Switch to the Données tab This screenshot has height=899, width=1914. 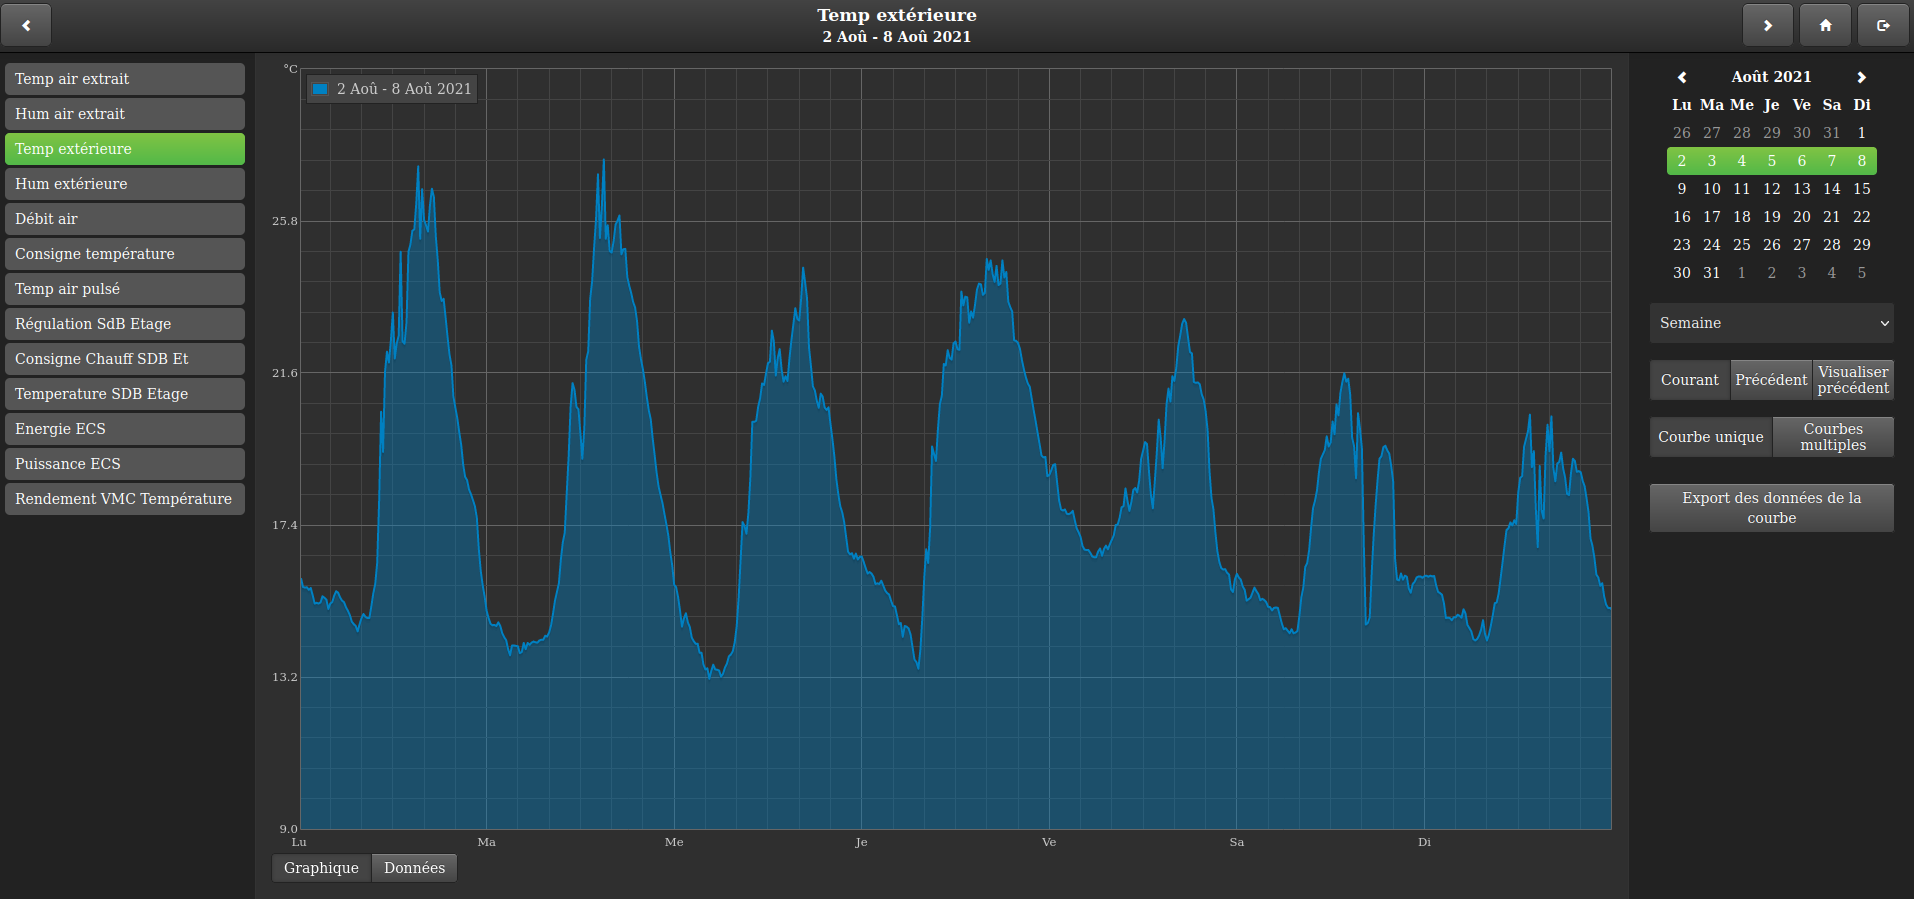pyautogui.click(x=414, y=868)
